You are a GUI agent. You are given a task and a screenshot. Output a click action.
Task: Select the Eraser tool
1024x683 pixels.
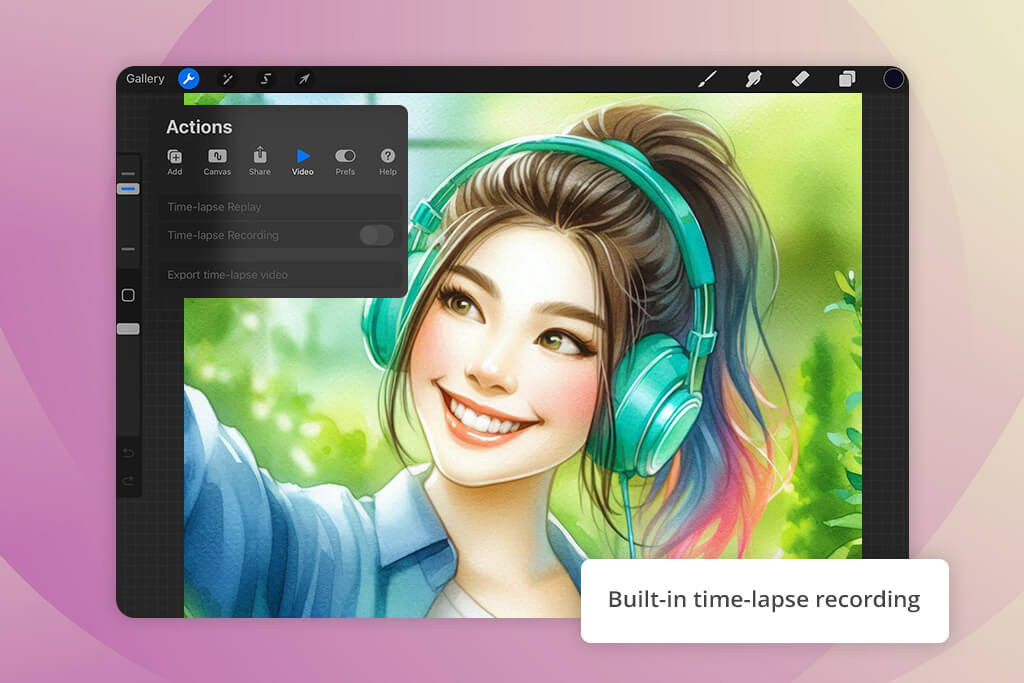pos(800,79)
